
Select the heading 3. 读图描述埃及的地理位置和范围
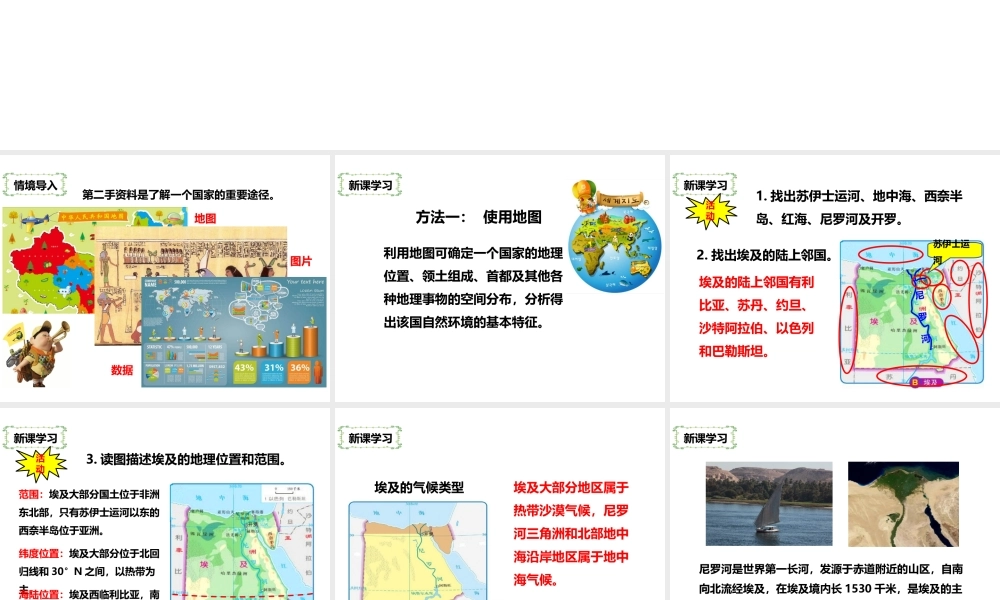[186, 459]
